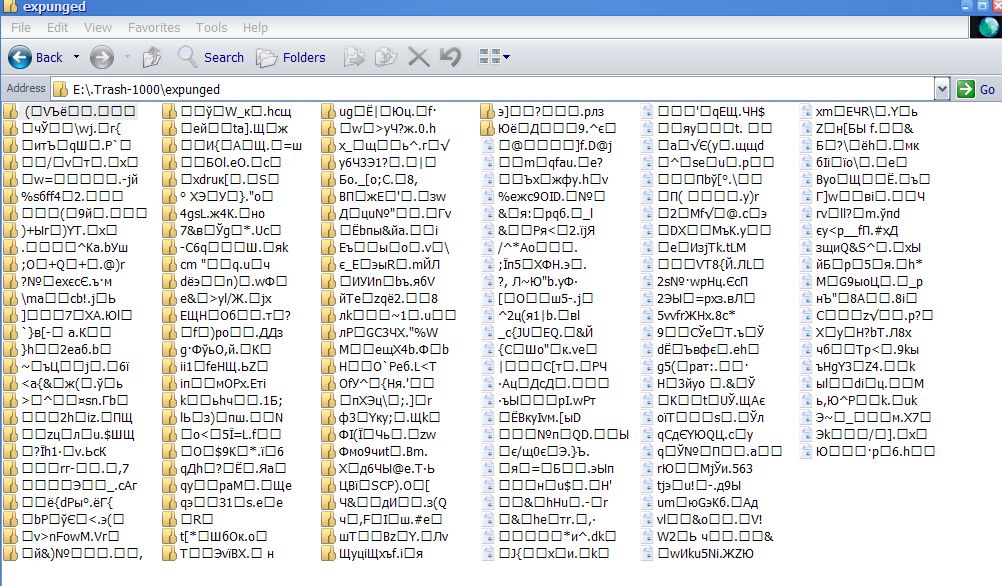The width and height of the screenshot is (1002, 586).
Task: Select the file named rЮ□□МjЎи.563
Action: 697,468
